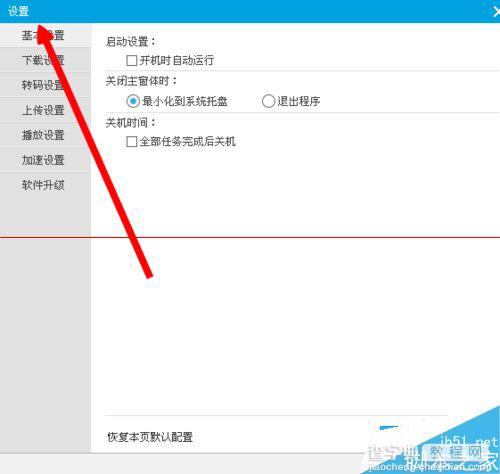Tick 全部任务完成后关机 checkbox
The height and width of the screenshot is (474, 500).
click(132, 142)
